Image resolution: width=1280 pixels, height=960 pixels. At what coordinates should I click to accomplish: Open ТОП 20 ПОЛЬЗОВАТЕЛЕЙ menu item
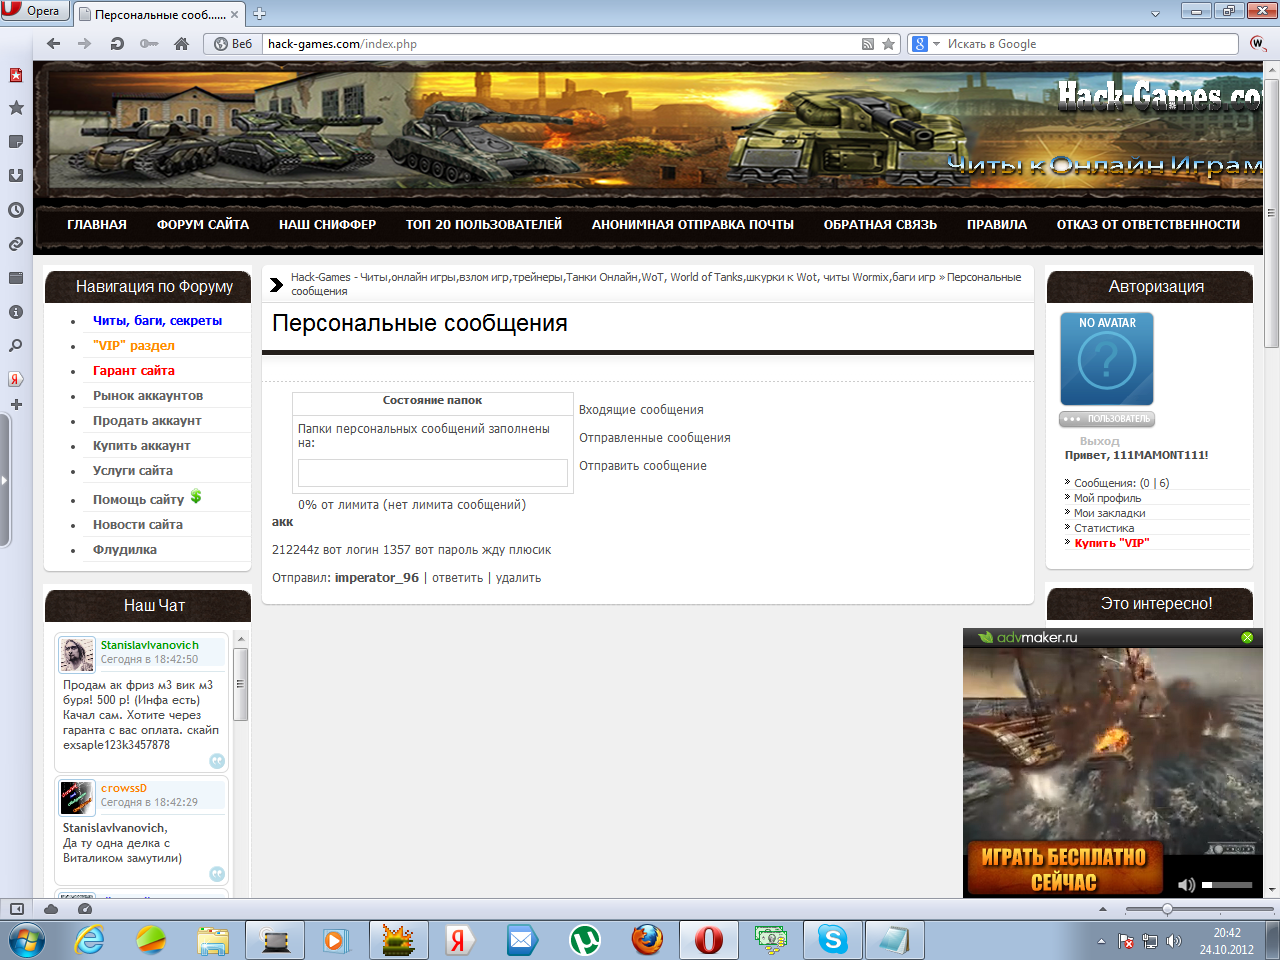(484, 225)
